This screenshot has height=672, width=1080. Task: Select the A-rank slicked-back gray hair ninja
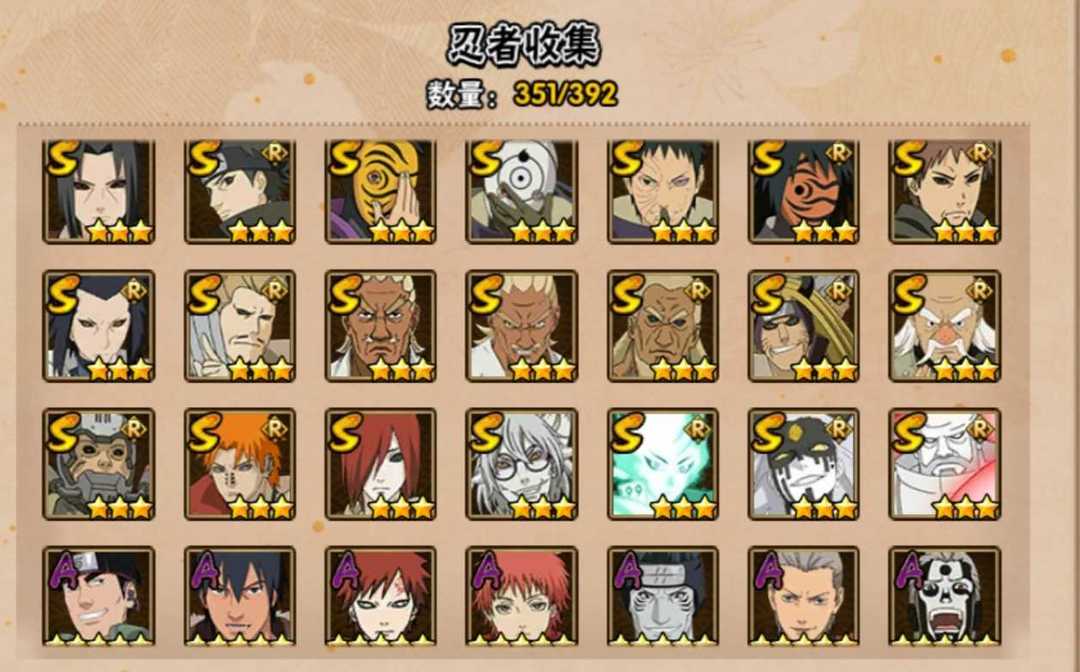point(804,596)
